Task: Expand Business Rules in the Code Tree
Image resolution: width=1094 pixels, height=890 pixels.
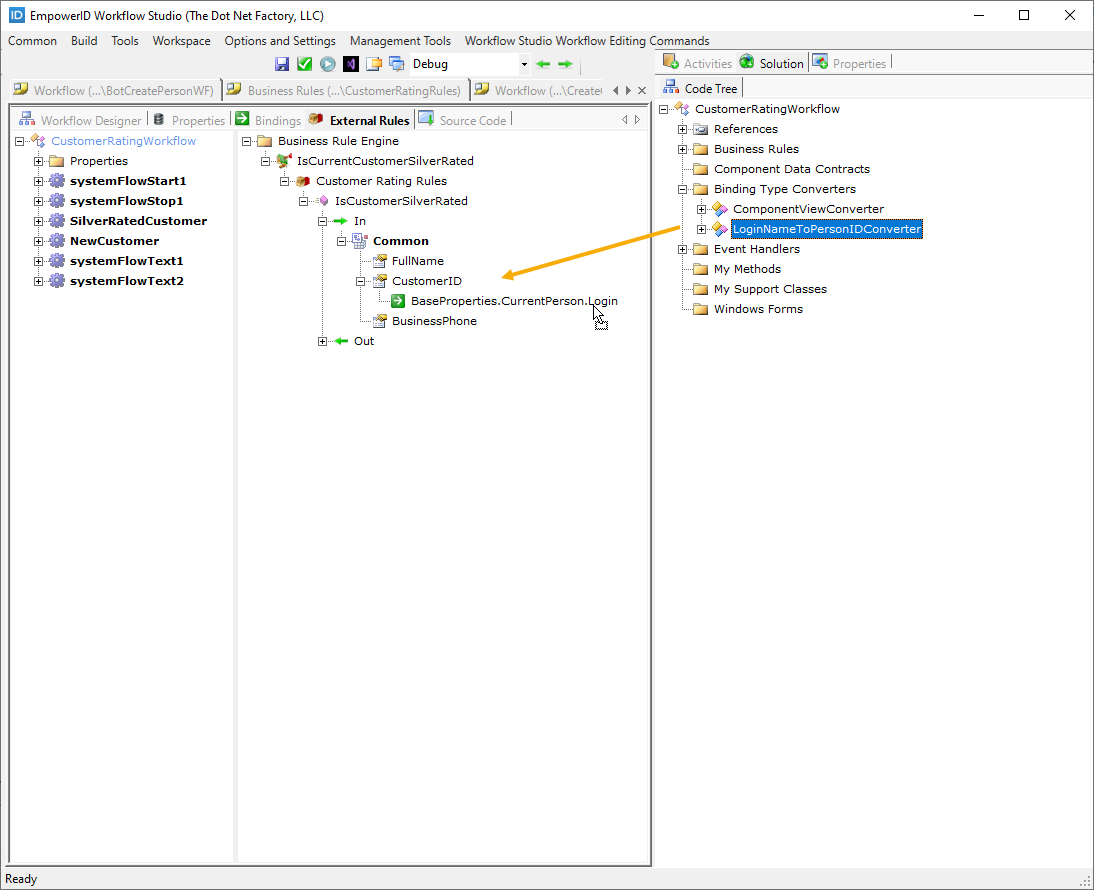Action: pos(682,149)
